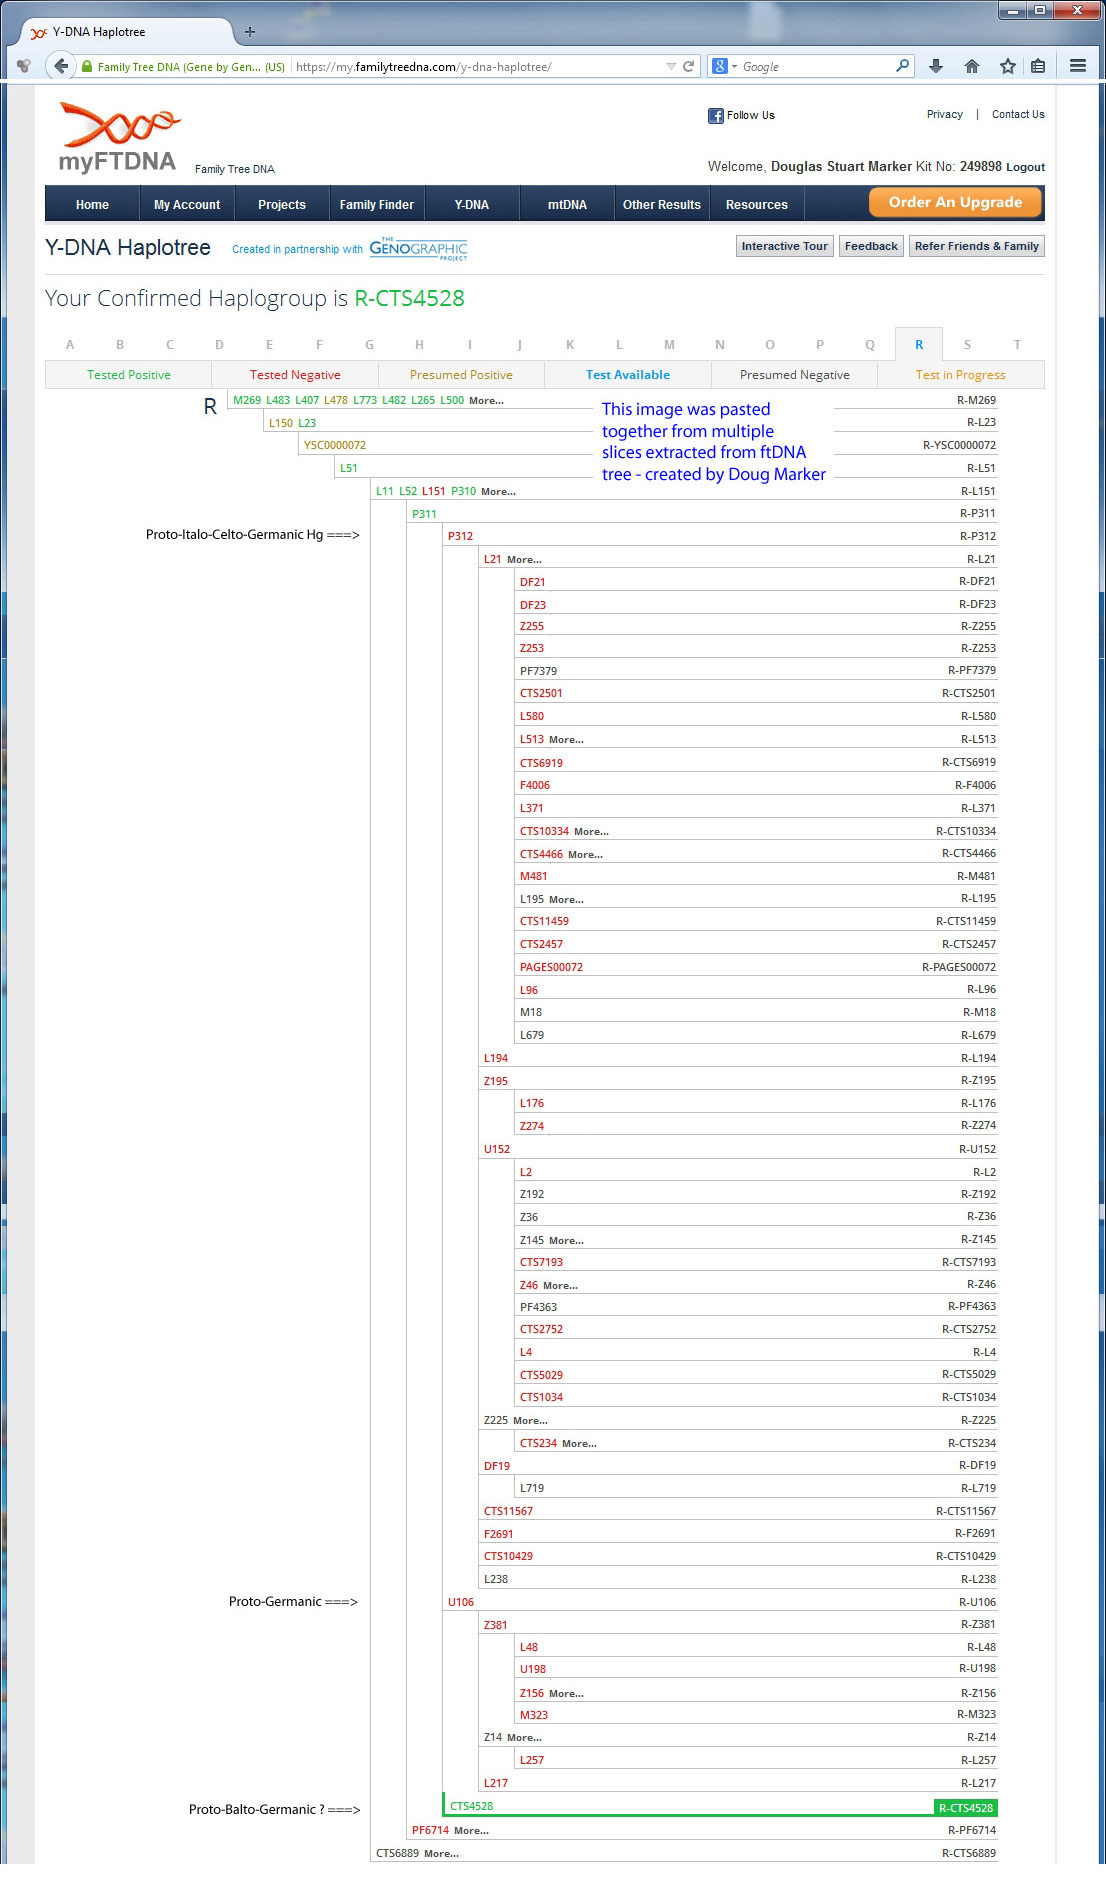Expand More next to Z225

click(530, 1421)
